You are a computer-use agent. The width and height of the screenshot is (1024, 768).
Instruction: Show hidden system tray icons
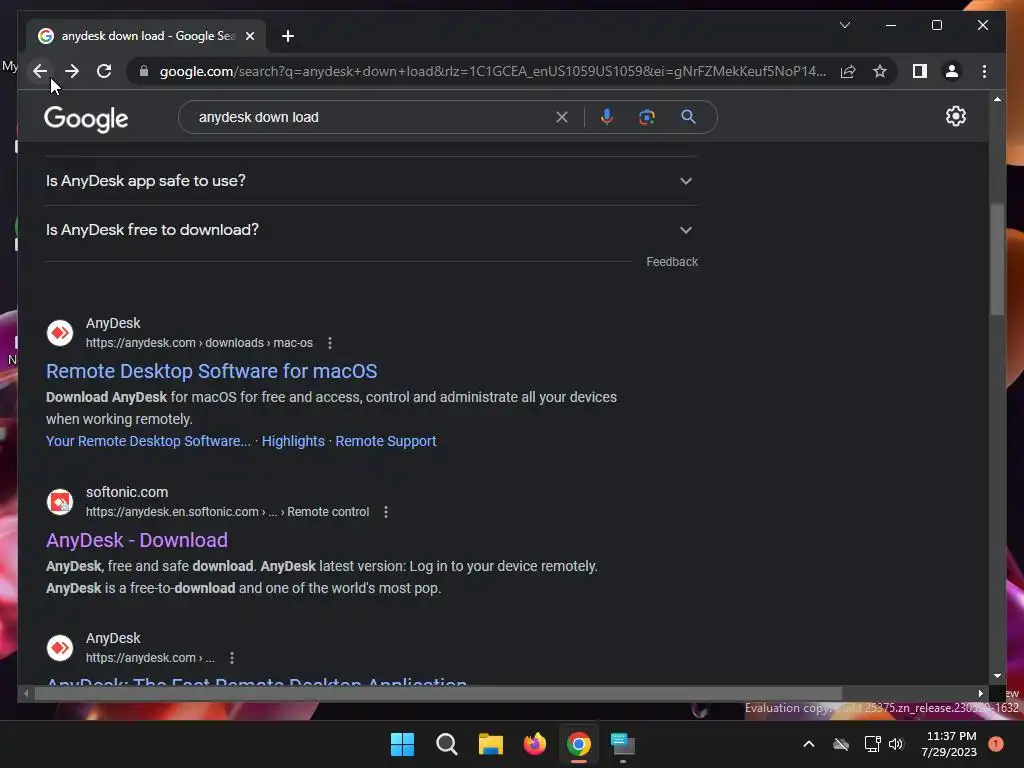click(808, 744)
